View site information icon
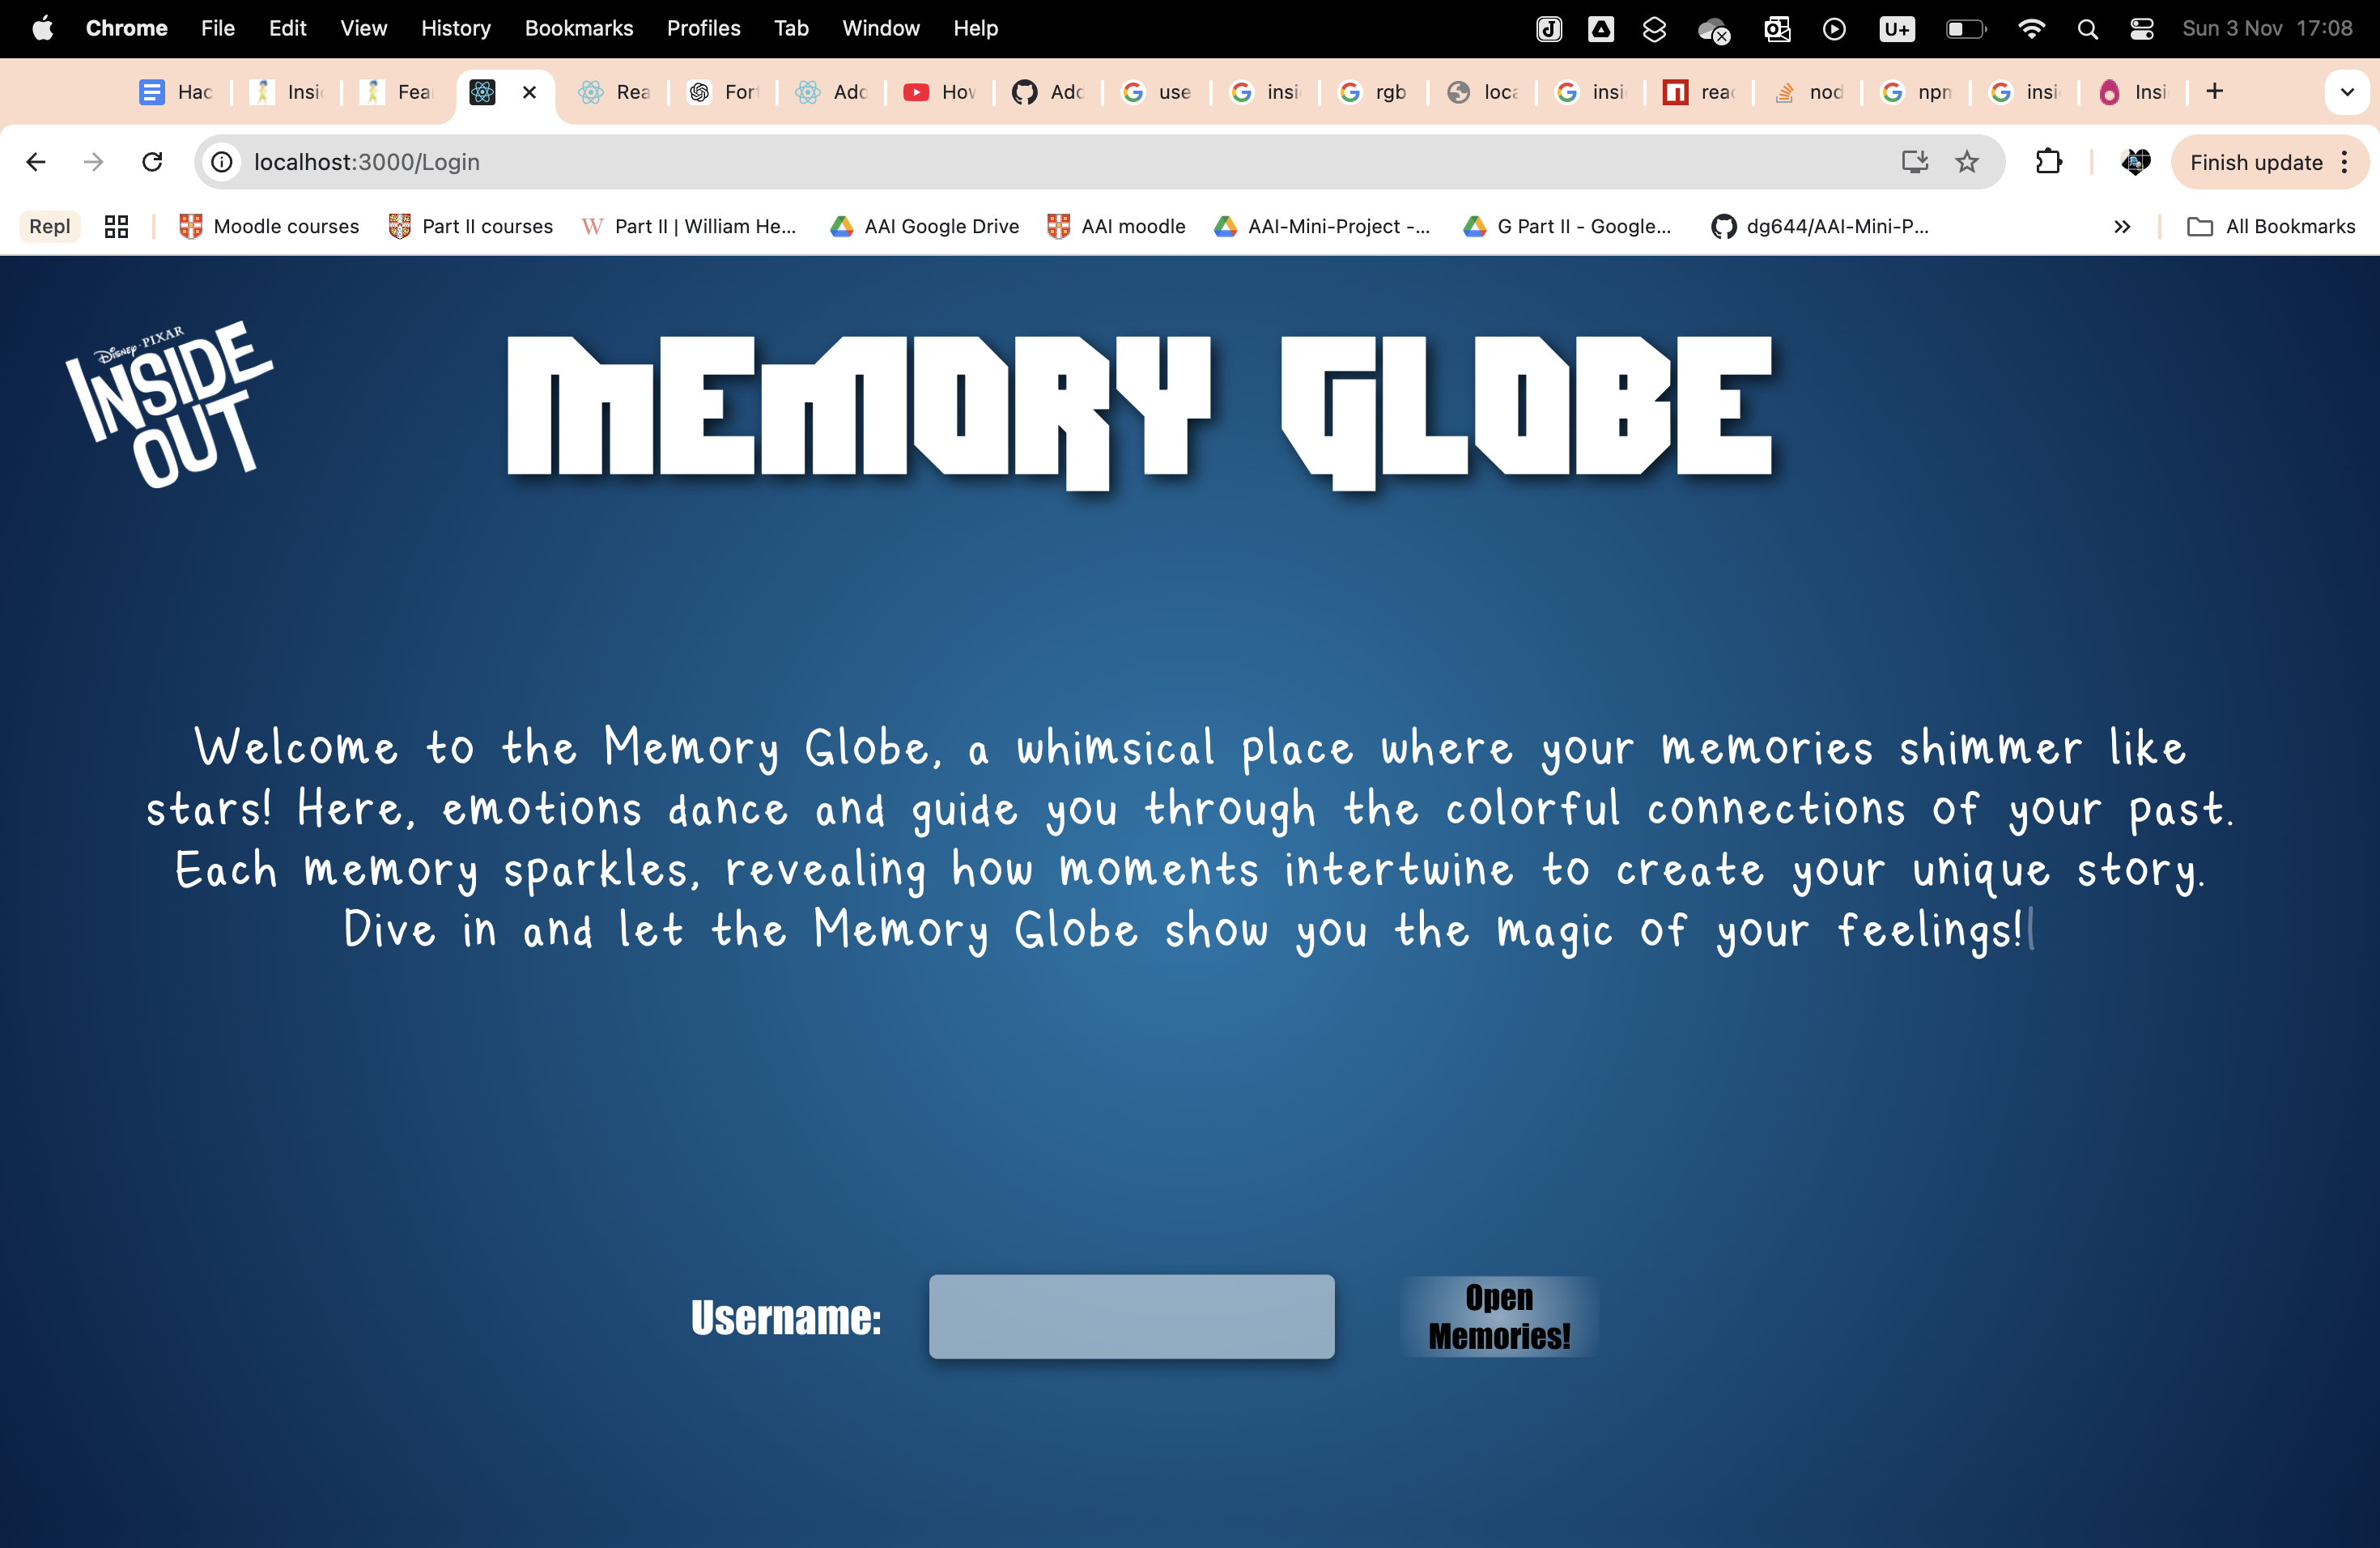 tap(222, 162)
